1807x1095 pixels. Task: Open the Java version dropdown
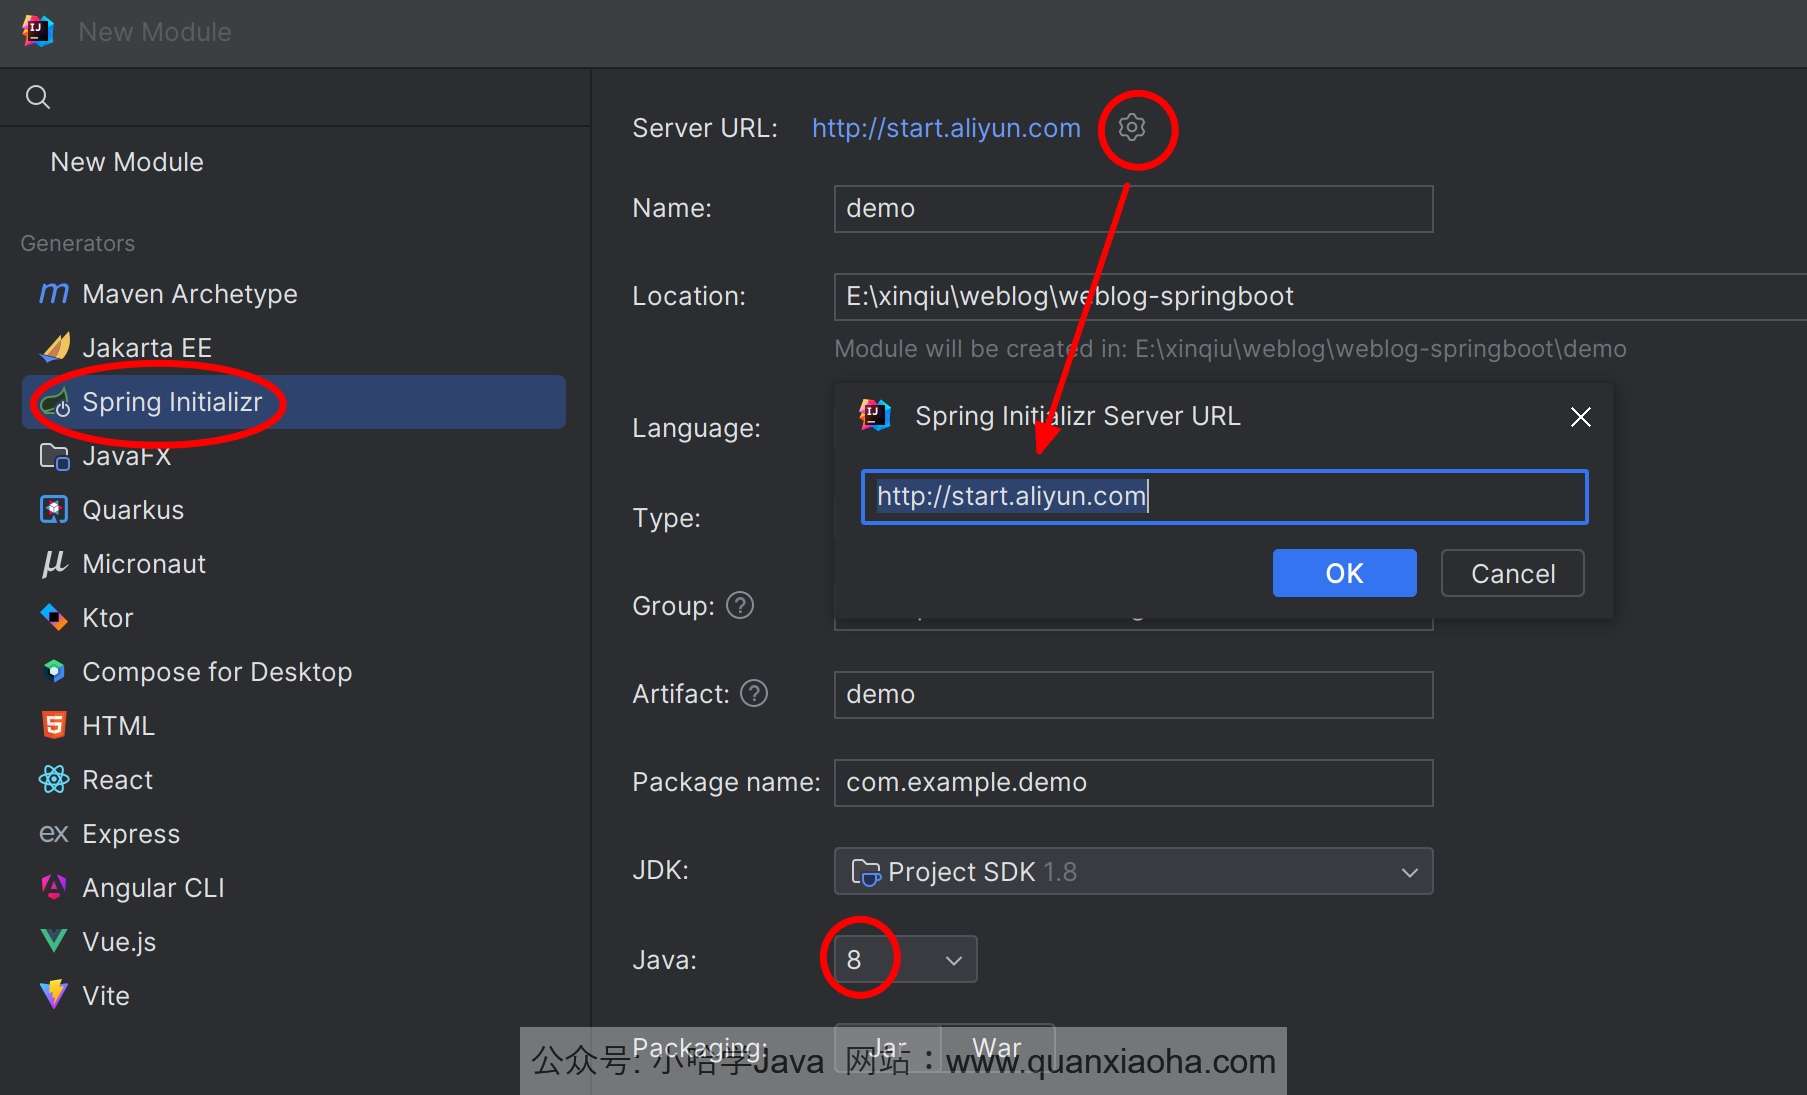tap(905, 959)
